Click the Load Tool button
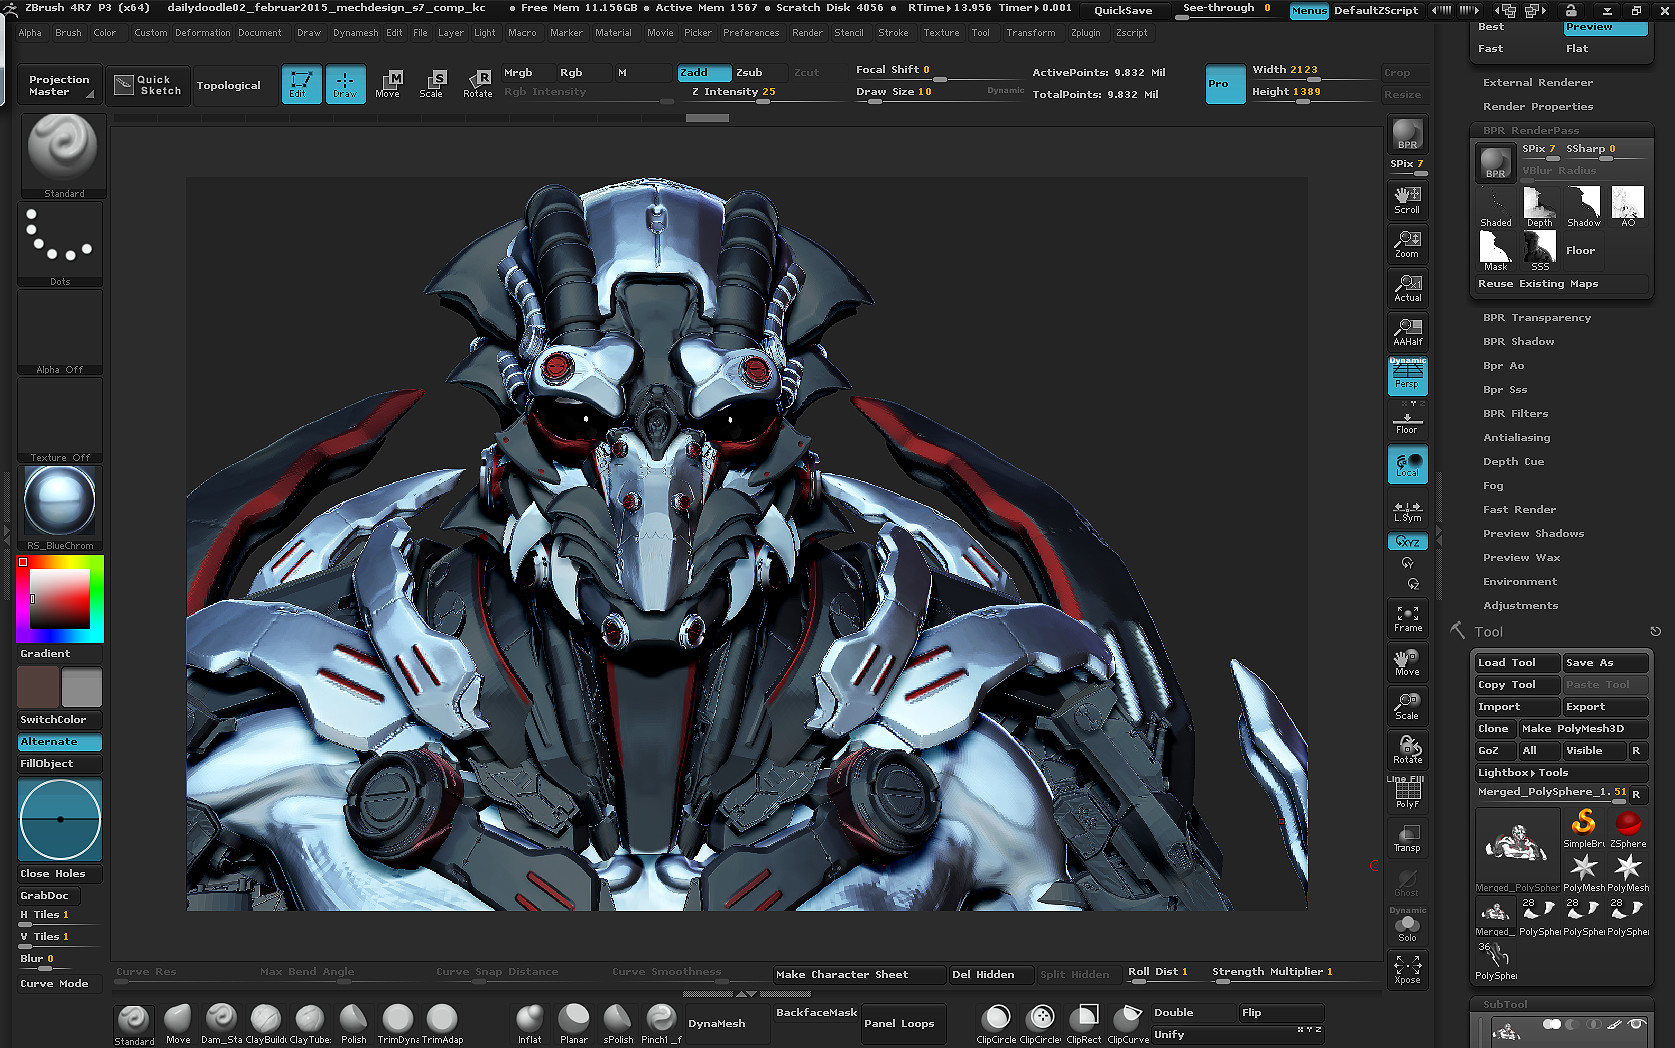The width and height of the screenshot is (1675, 1048). click(x=1517, y=663)
